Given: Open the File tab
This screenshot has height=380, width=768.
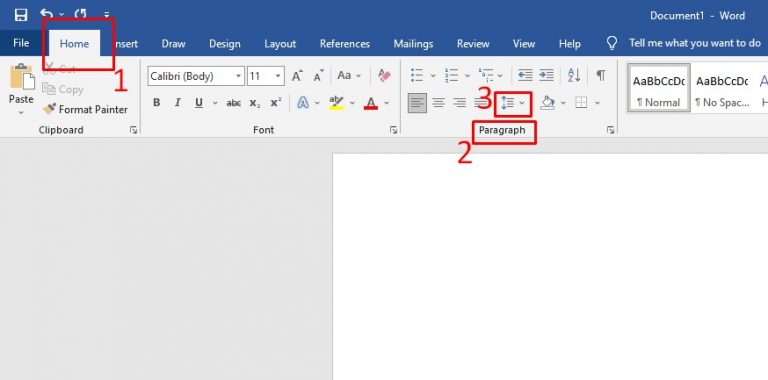Looking at the screenshot, I should 21,43.
